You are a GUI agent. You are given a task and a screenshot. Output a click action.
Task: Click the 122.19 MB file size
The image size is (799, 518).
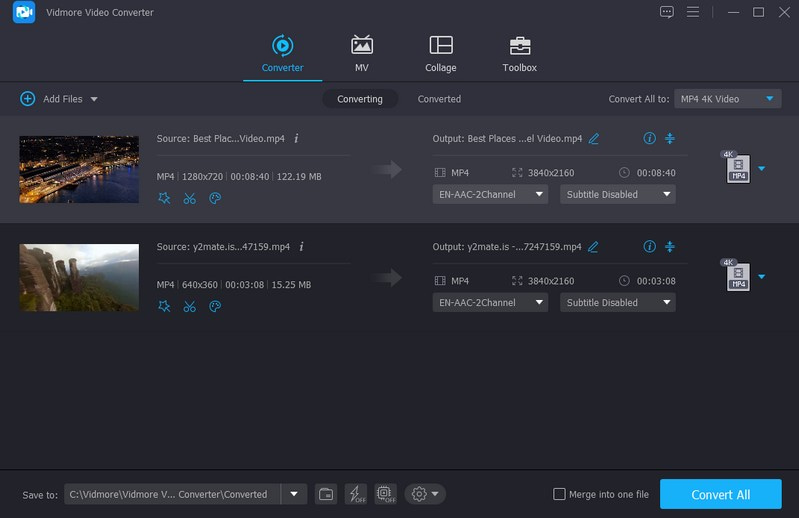pos(299,177)
